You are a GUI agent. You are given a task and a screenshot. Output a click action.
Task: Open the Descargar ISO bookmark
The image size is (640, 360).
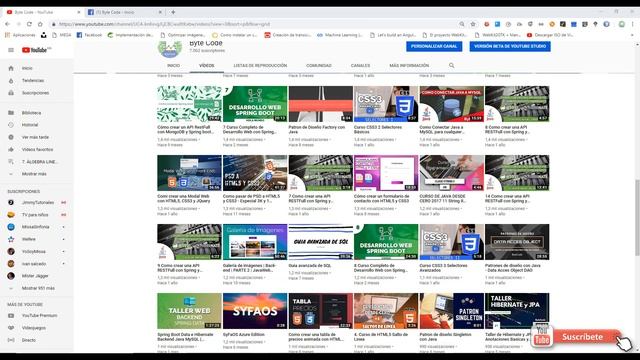pos(550,35)
